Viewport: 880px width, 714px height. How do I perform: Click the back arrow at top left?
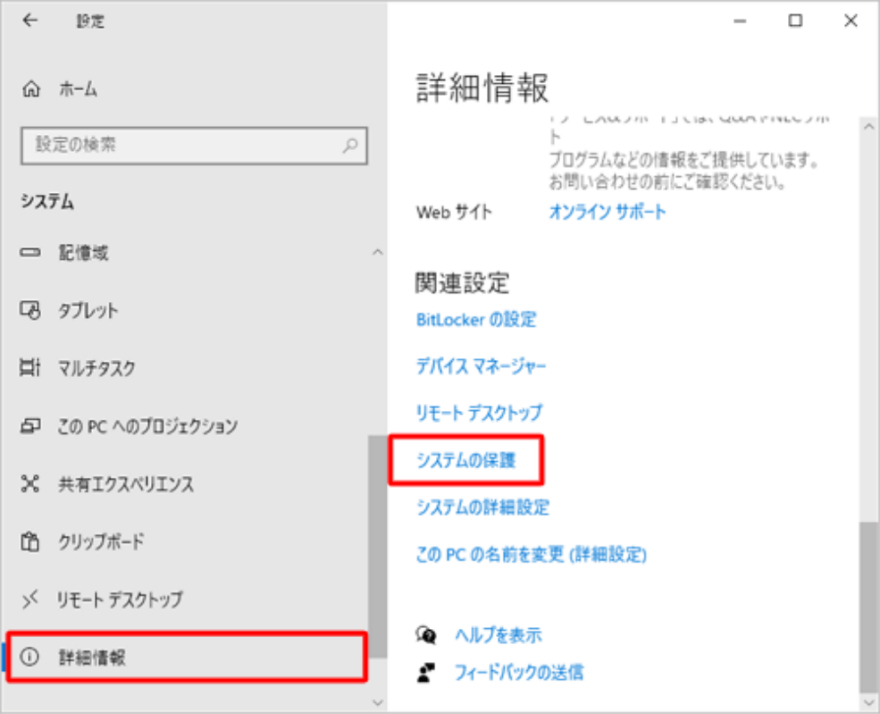[29, 20]
